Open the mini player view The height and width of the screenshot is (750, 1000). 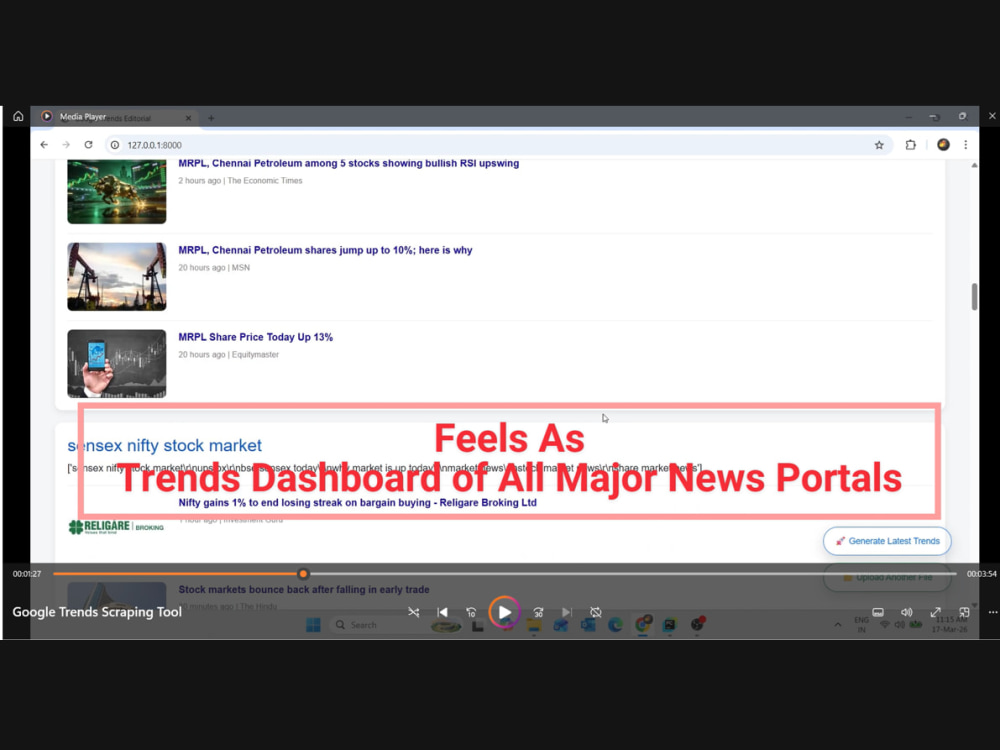point(964,612)
